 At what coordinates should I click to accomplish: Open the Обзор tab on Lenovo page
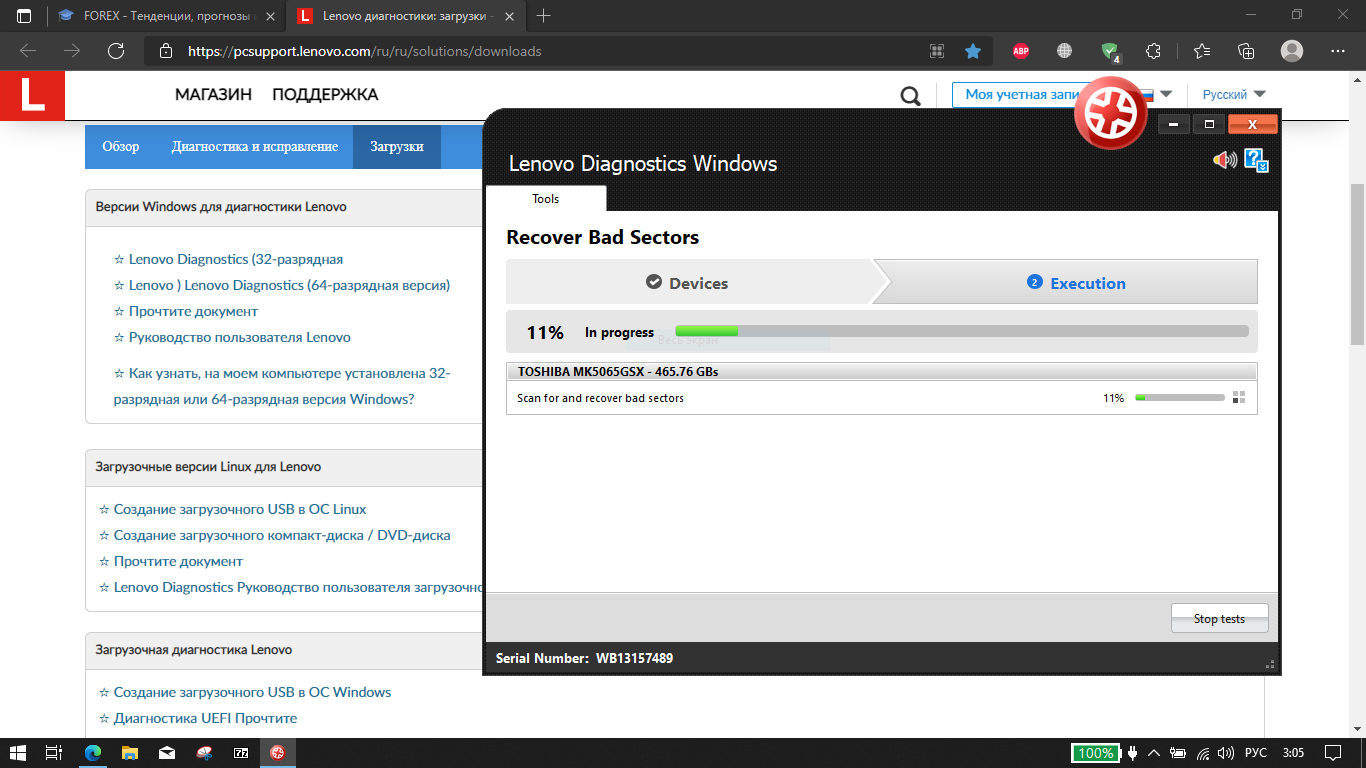pos(120,146)
